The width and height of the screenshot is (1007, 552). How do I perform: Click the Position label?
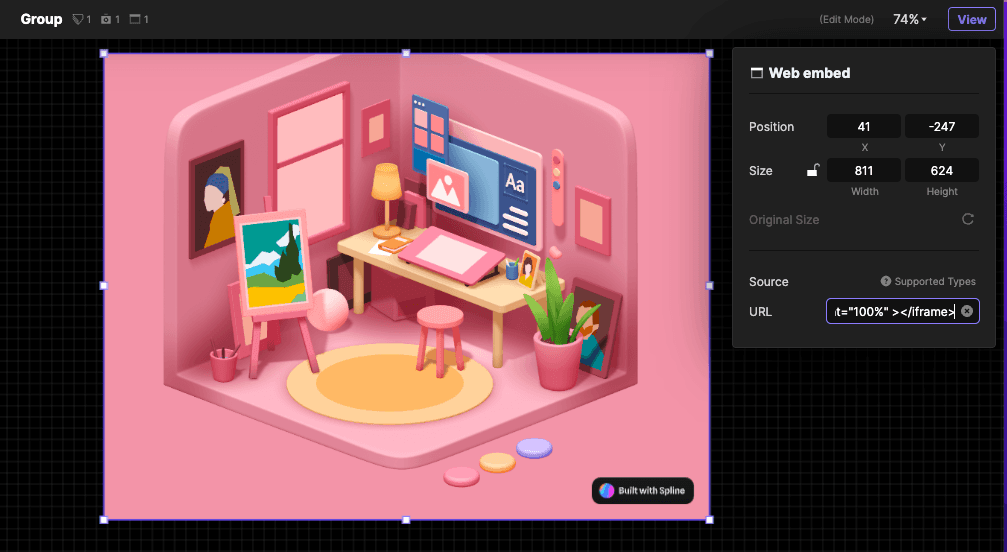pyautogui.click(x=771, y=127)
